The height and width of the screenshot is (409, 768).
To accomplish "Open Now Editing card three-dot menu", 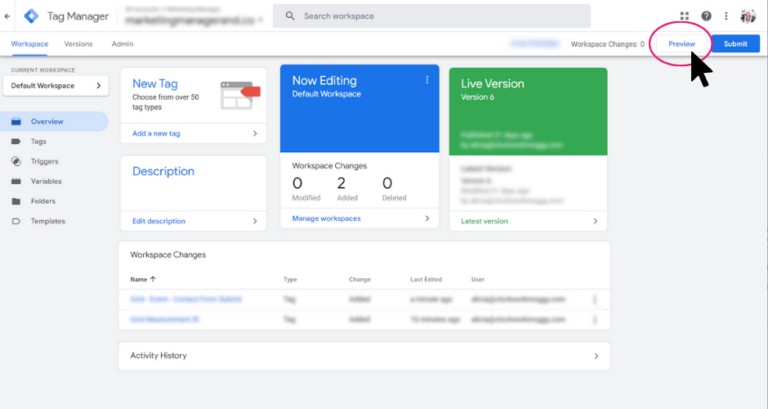I will 427,80.
